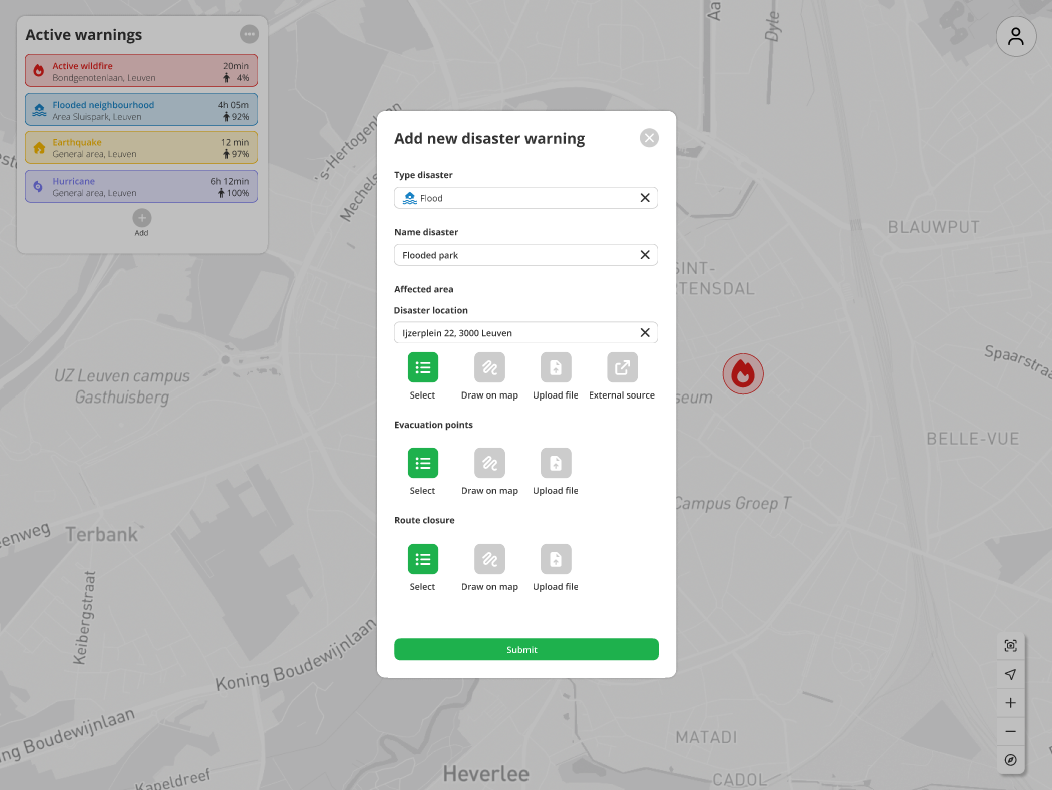This screenshot has width=1052, height=790.
Task: Click the Add warning plus icon
Action: pos(142,218)
